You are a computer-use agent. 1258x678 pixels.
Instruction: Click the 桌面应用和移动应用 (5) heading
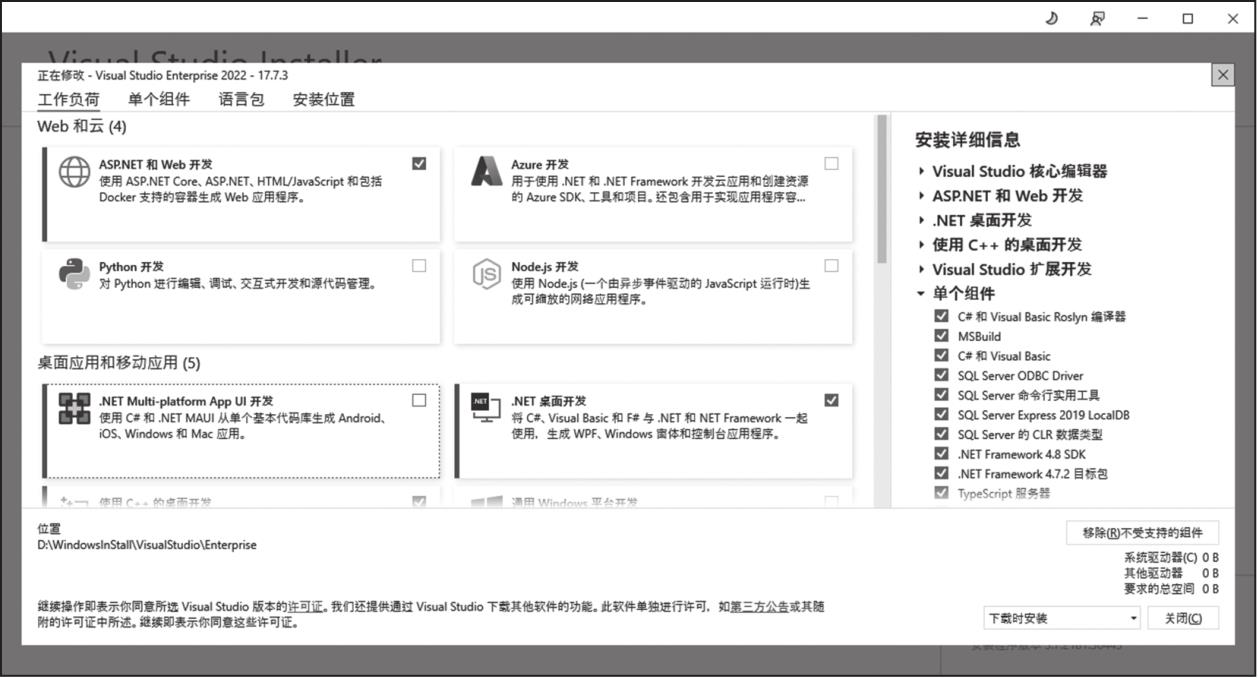pos(119,362)
